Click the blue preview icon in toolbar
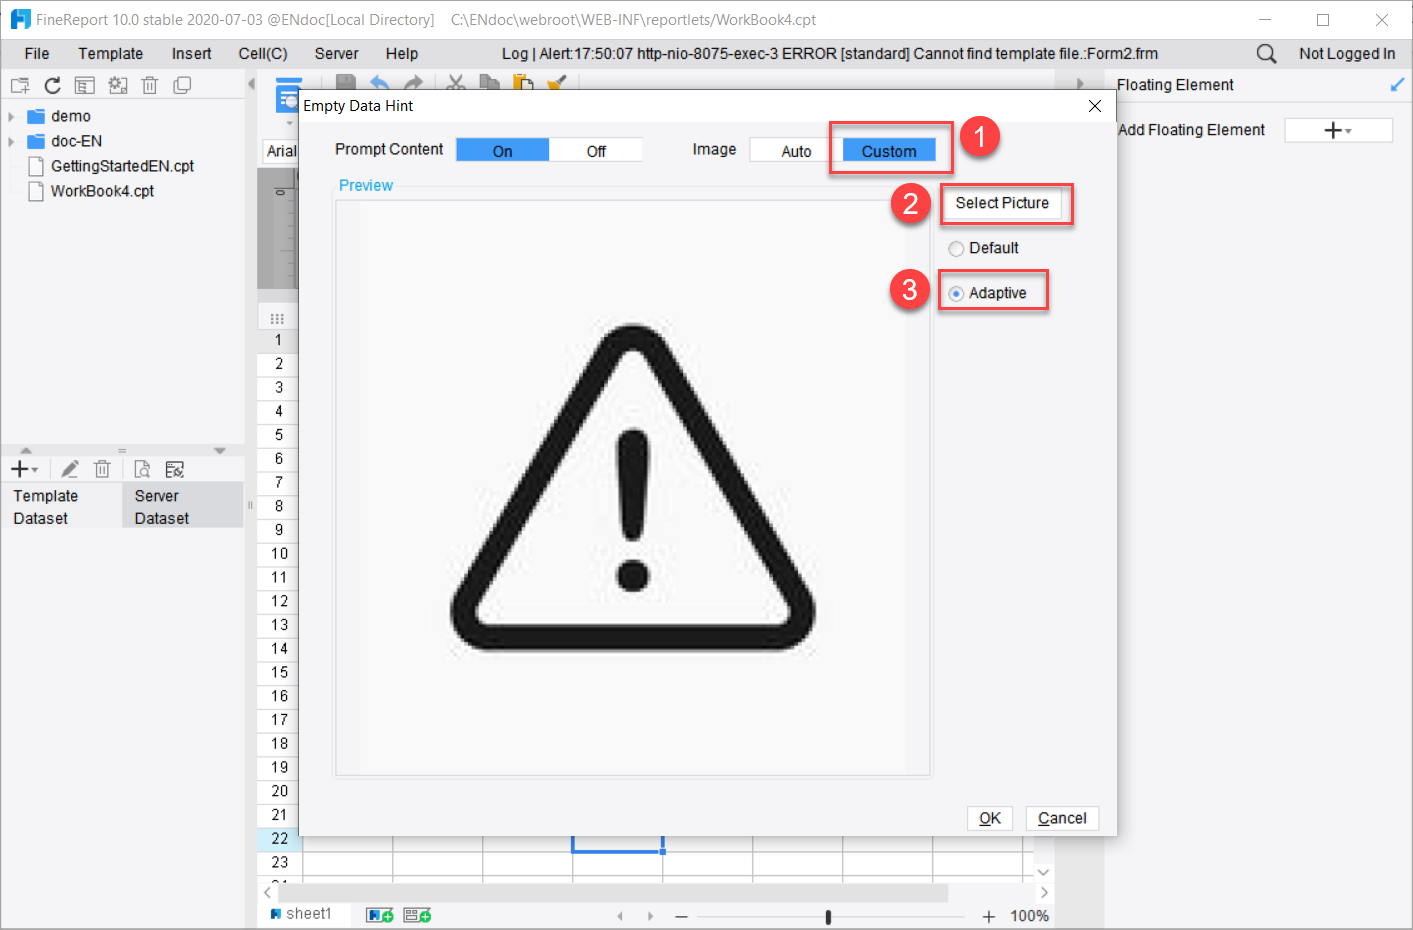The height and width of the screenshot is (930, 1413). (288, 95)
